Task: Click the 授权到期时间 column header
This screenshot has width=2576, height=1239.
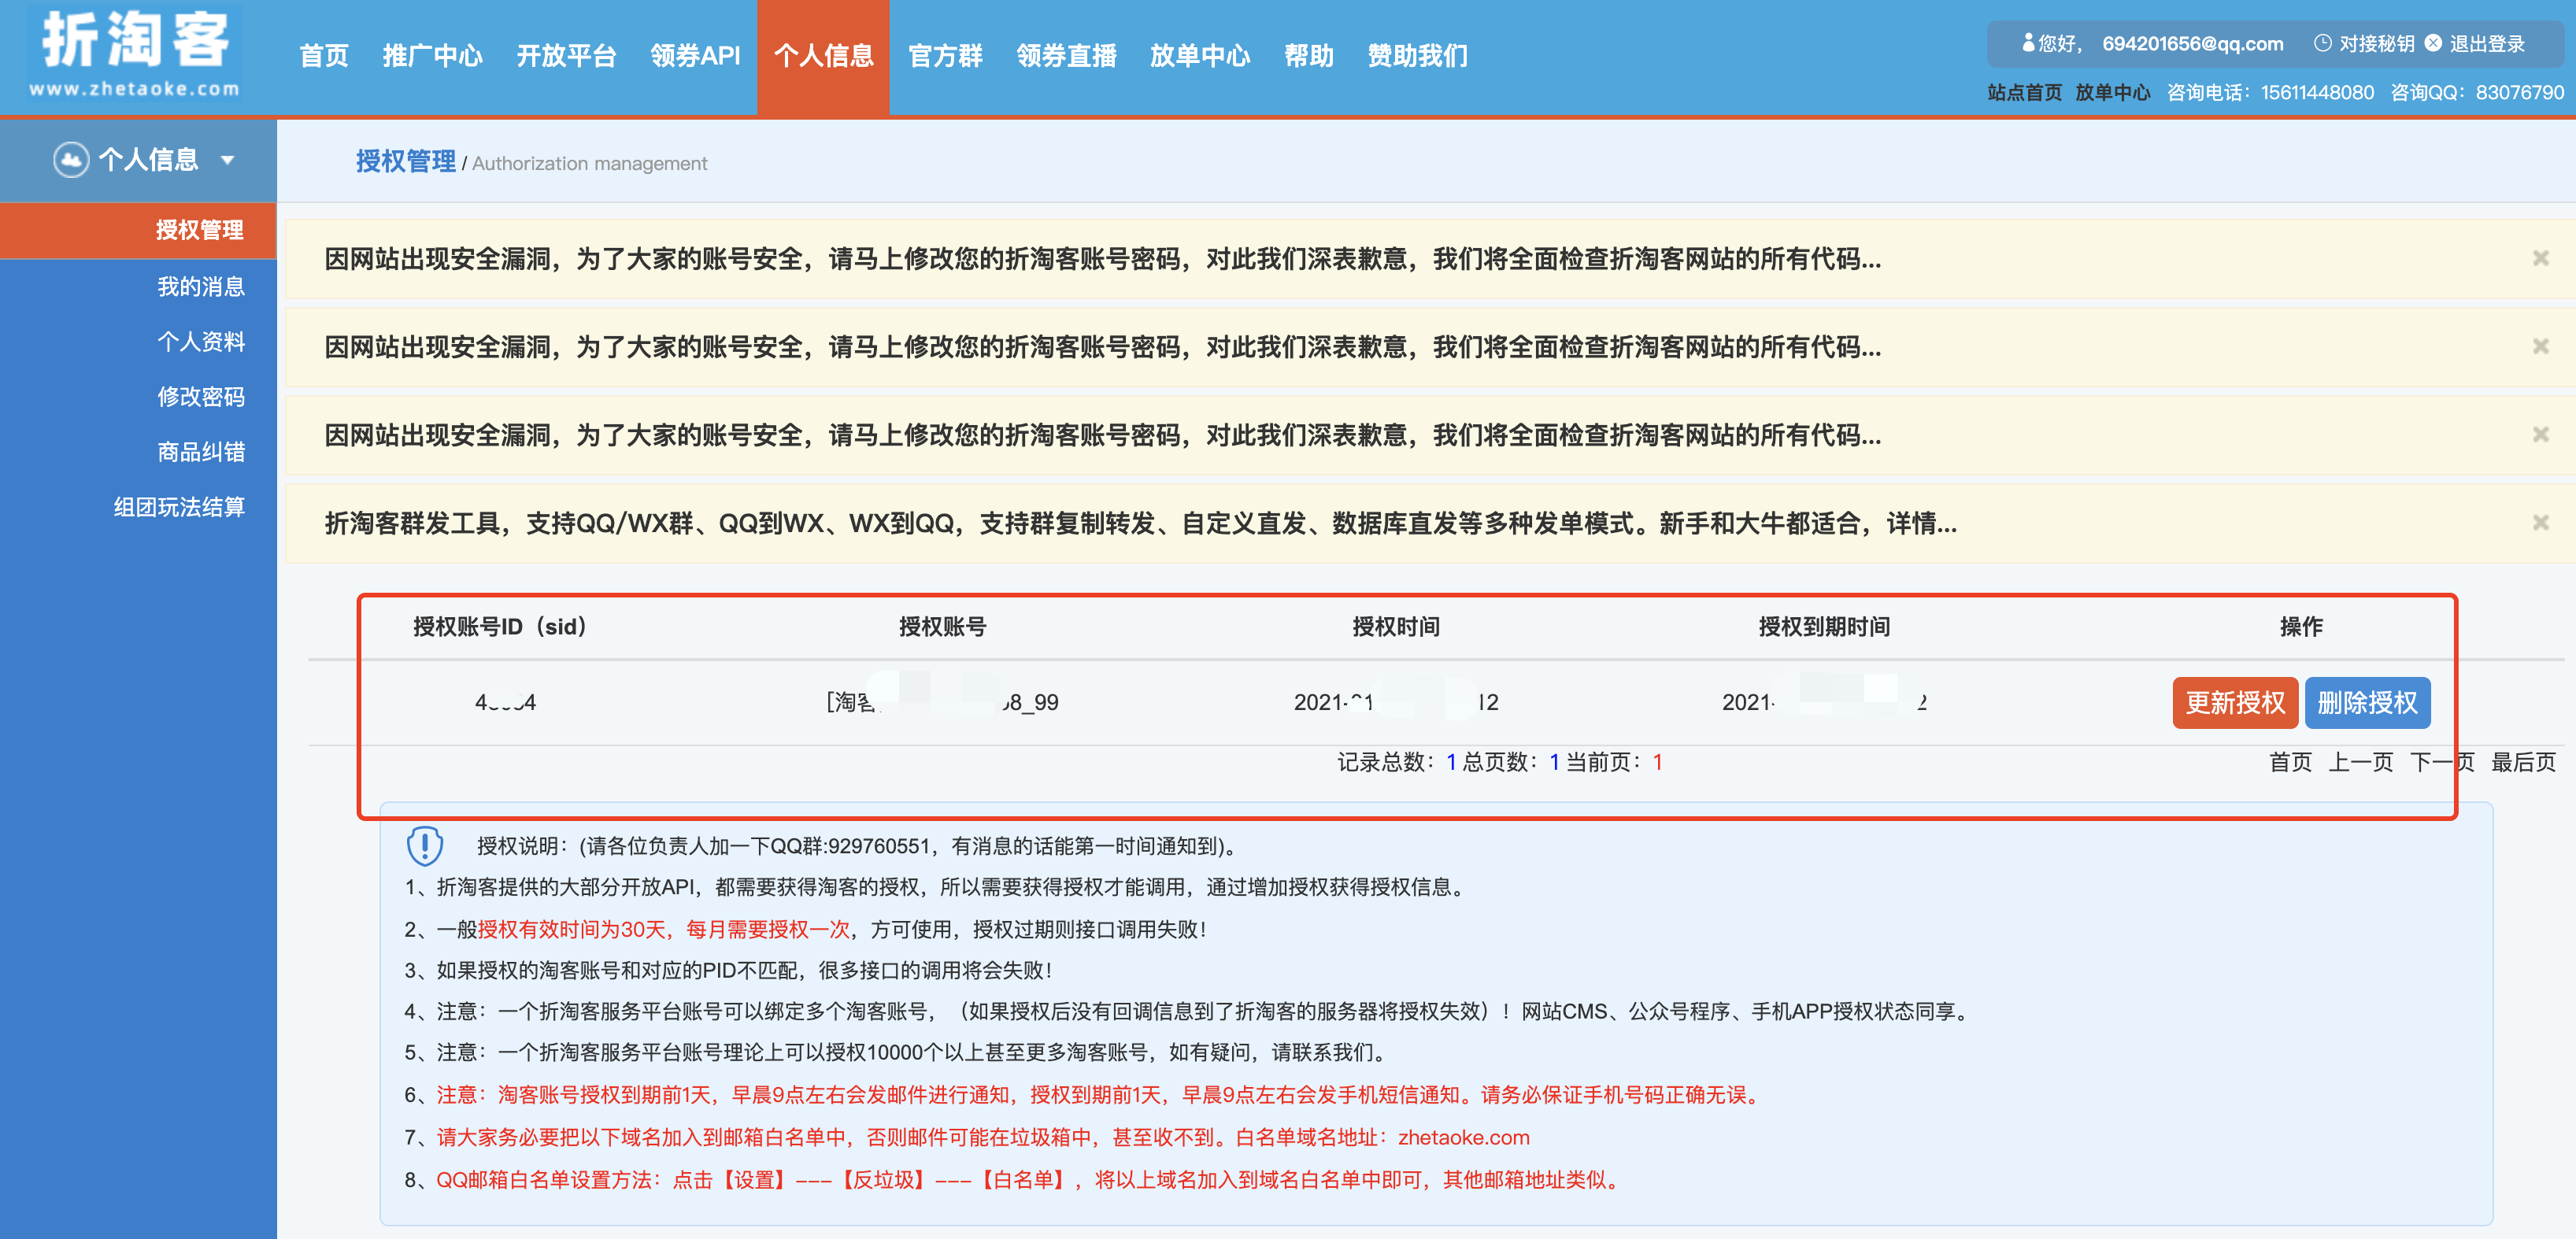Action: [1824, 627]
